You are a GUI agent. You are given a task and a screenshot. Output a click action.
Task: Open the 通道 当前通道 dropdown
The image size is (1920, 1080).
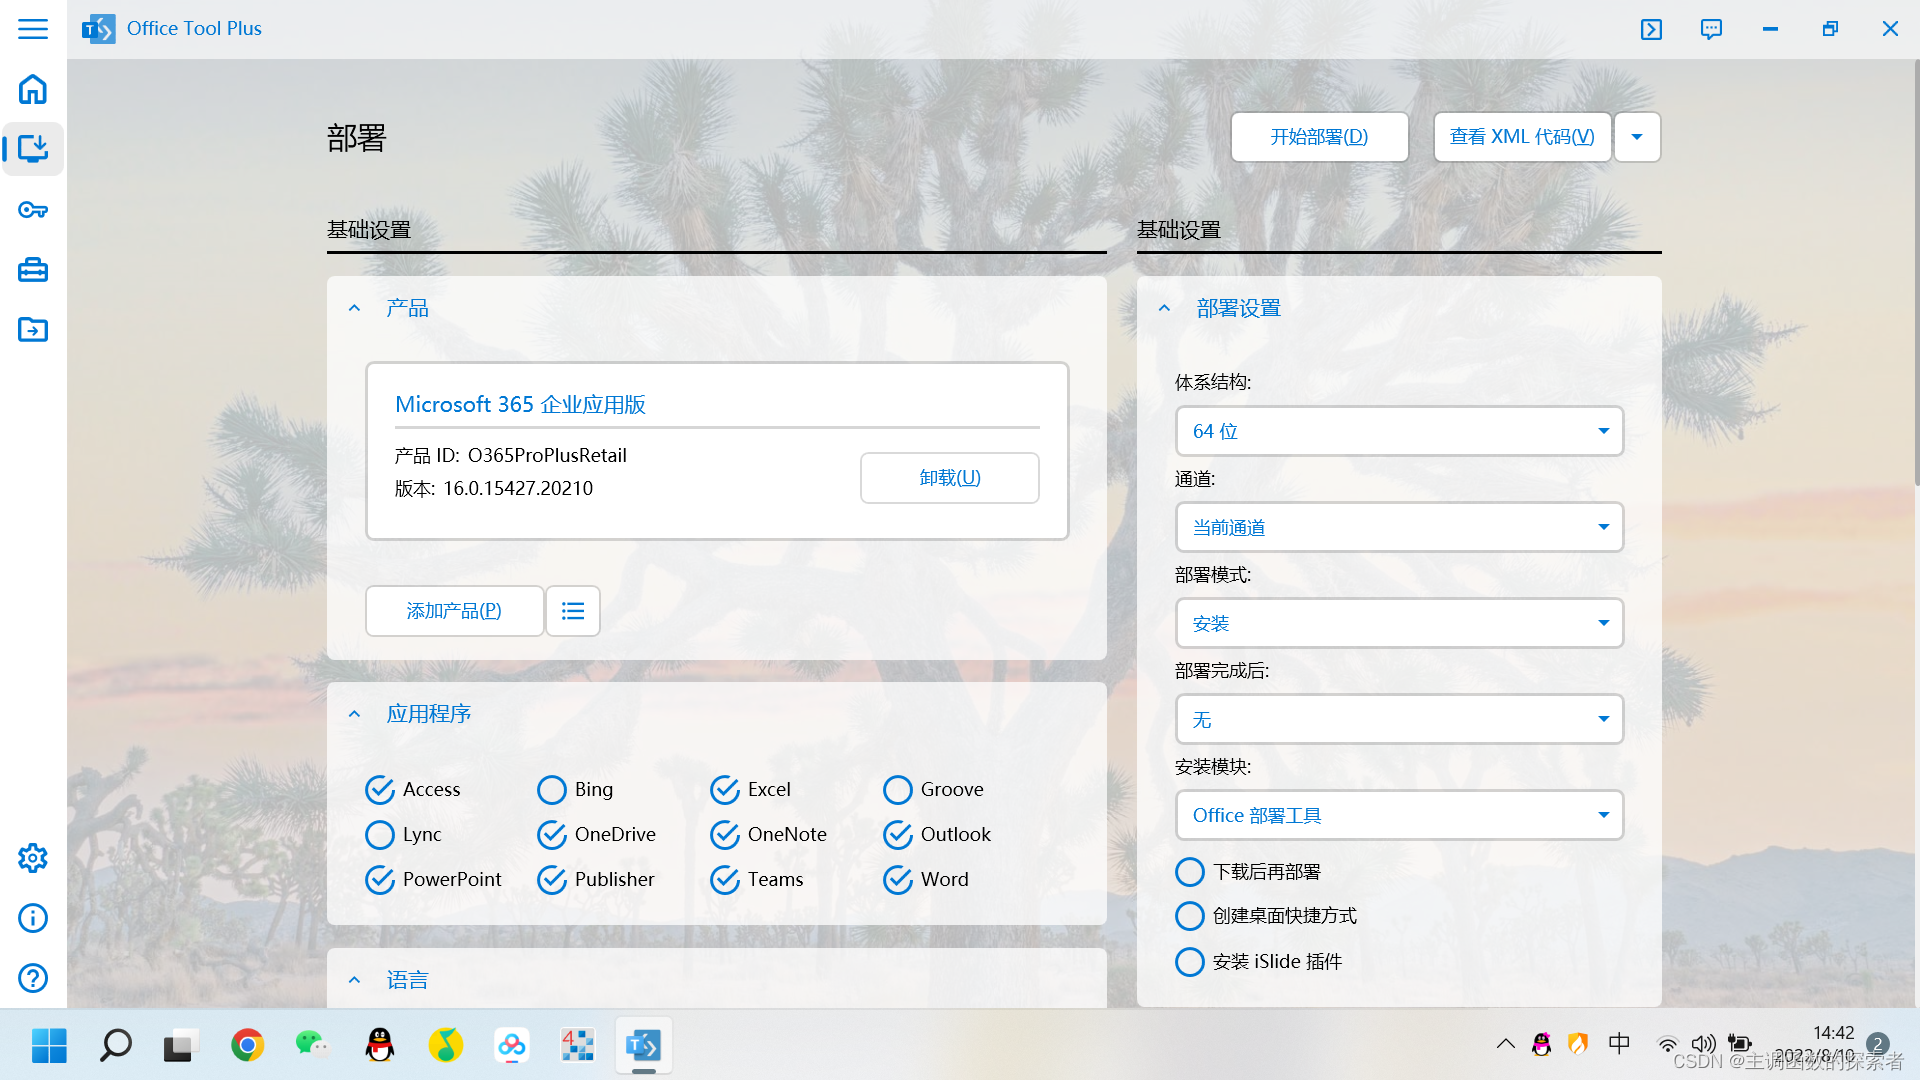1399,527
